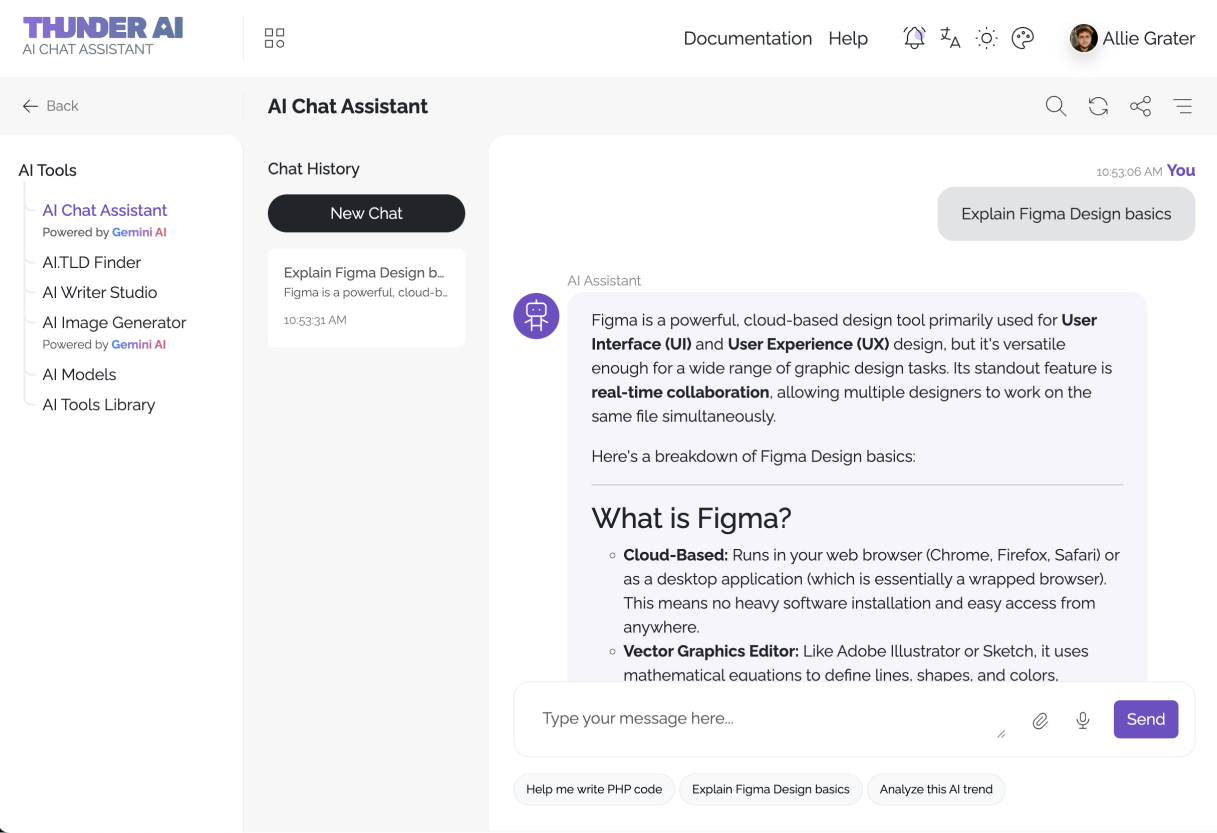Open the hamburger menu lines icon

(x=1182, y=106)
